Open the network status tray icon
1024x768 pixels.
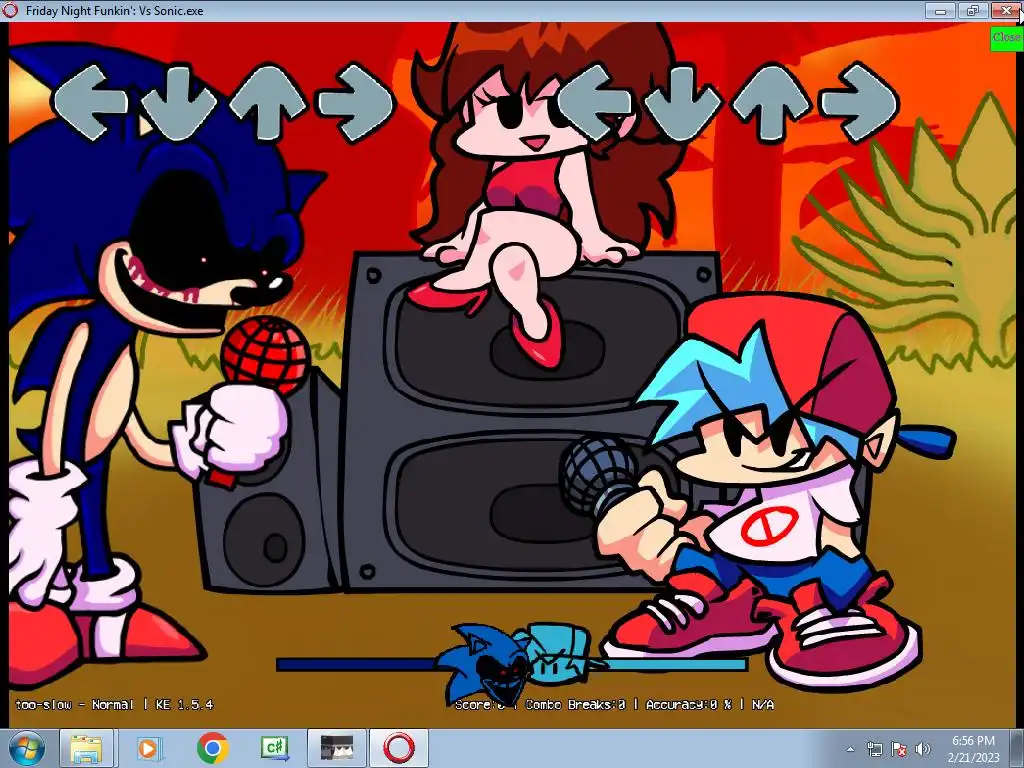[874, 749]
